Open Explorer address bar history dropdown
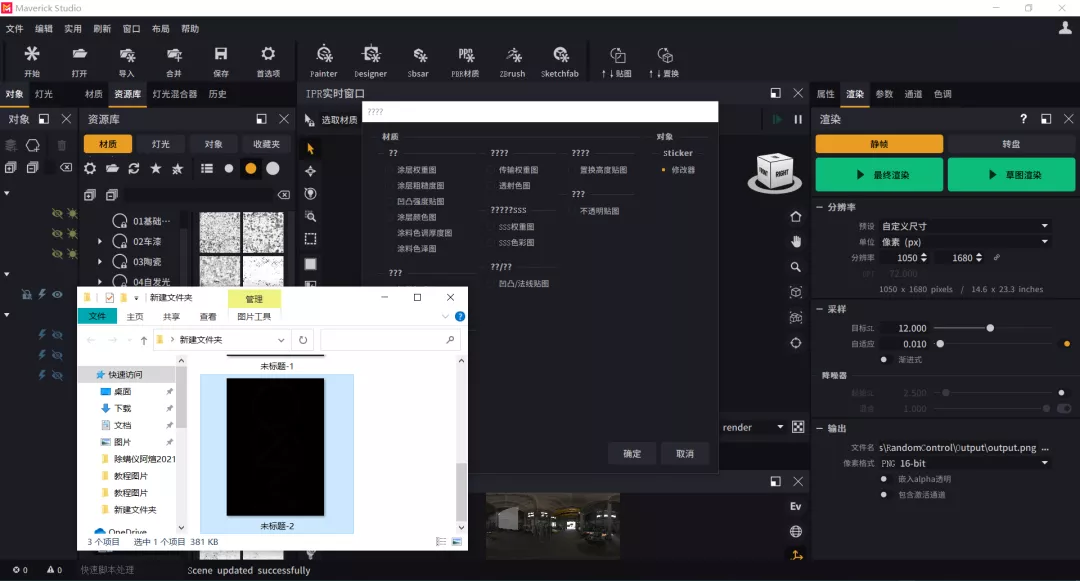Viewport: 1080px width, 581px height. [281, 339]
